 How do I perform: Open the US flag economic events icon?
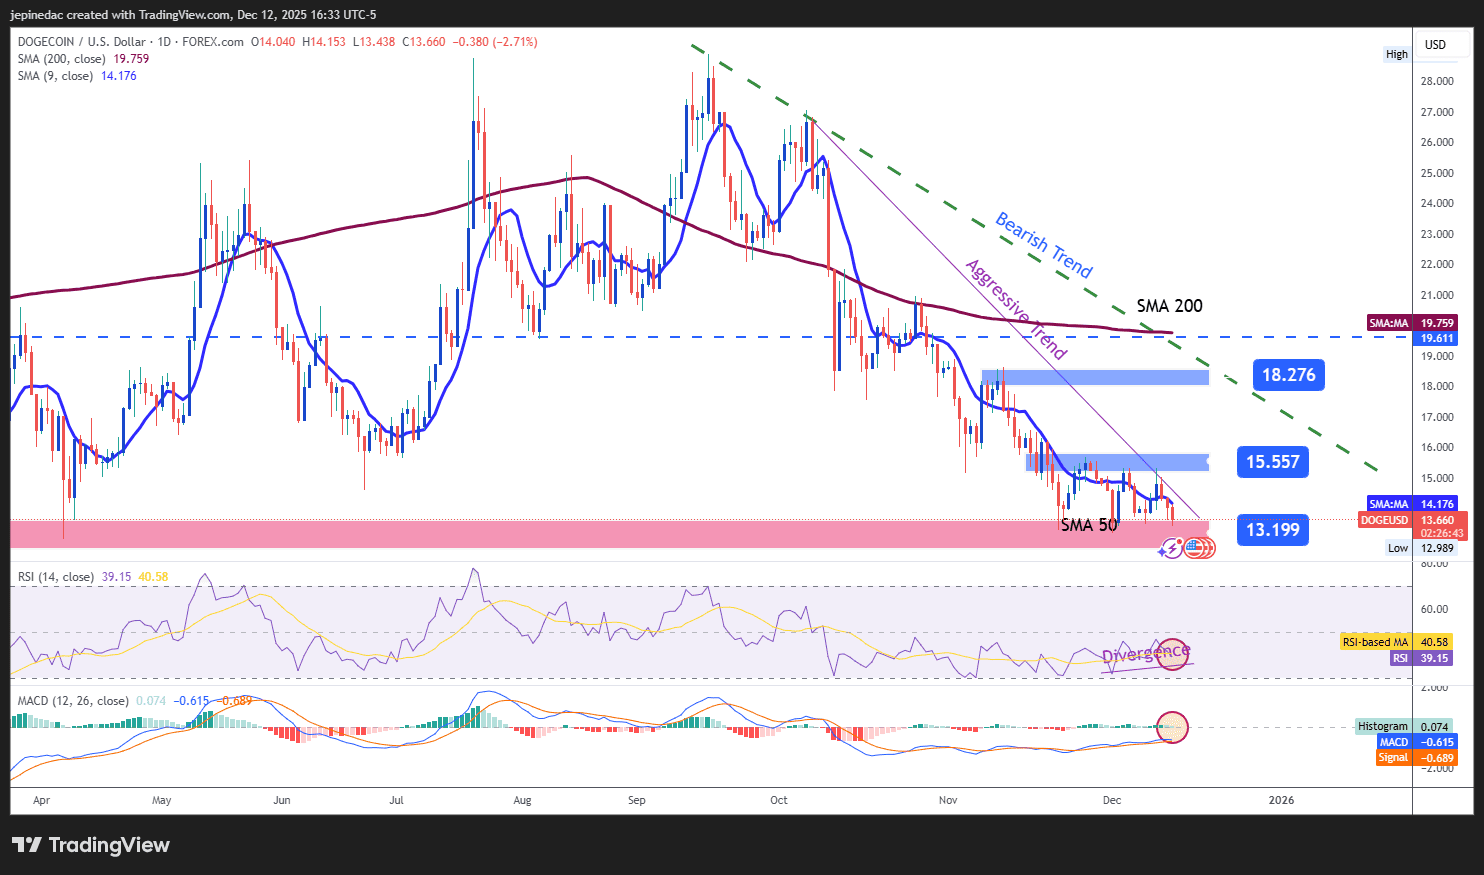click(1199, 548)
